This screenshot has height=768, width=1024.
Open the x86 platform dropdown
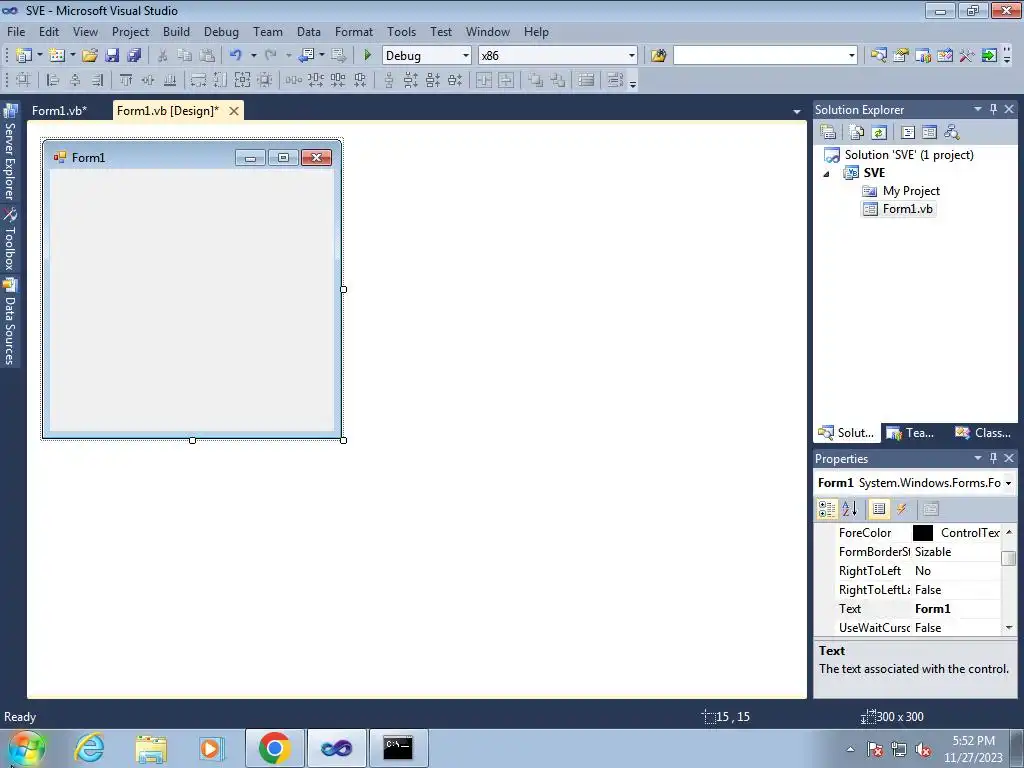(632, 56)
